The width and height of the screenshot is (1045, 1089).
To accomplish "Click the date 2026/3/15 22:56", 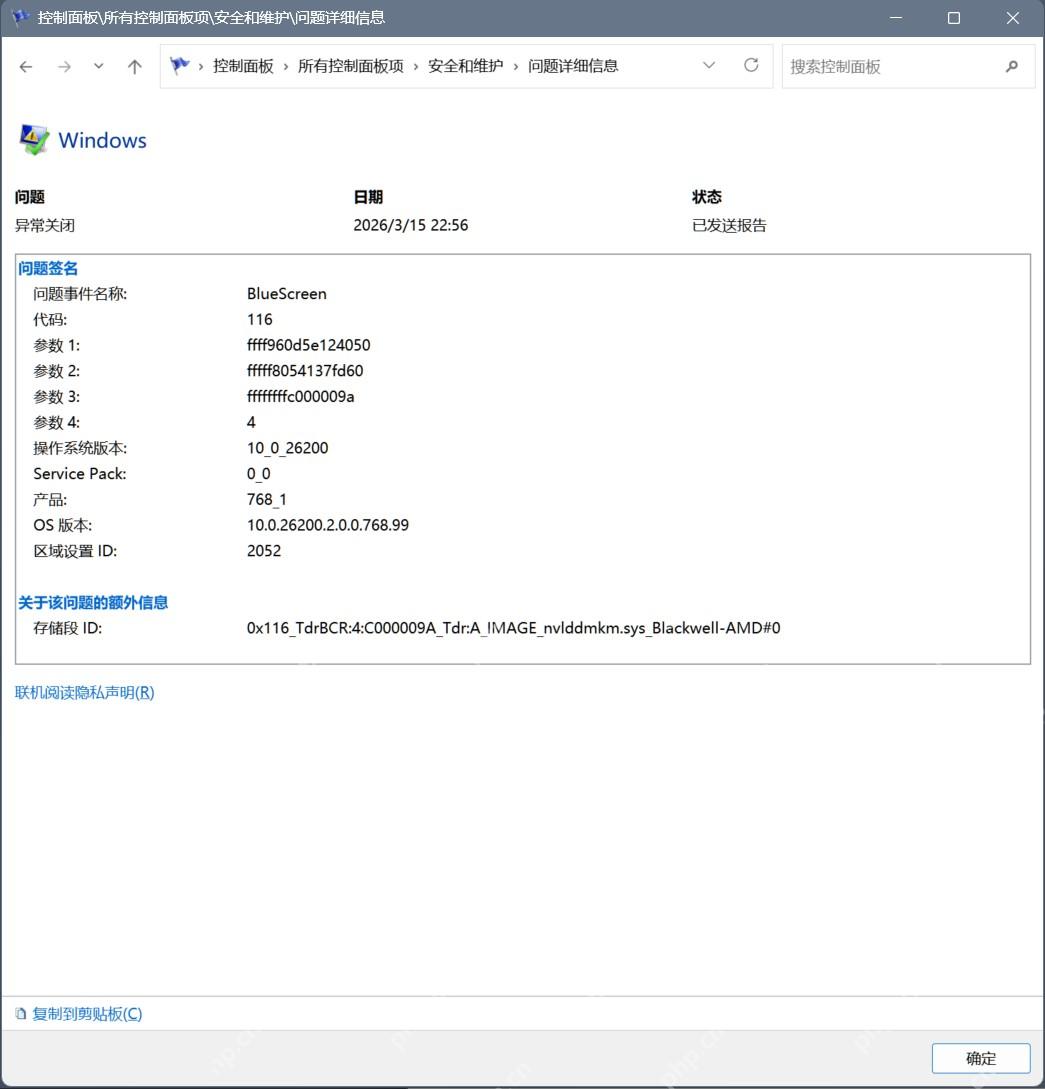I will click(x=410, y=225).
